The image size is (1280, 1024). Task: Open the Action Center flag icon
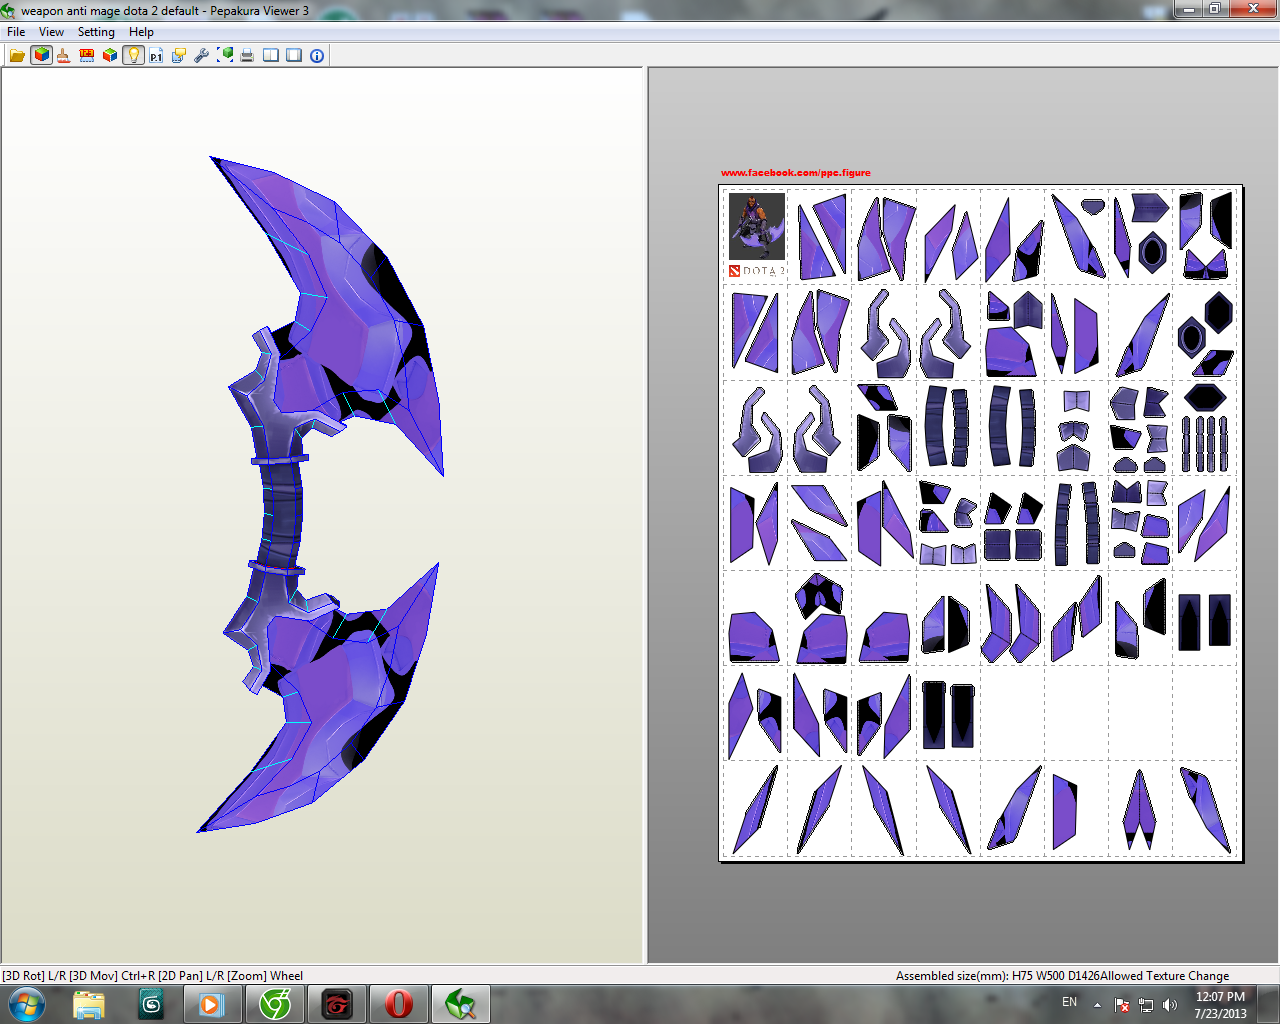tap(1122, 1005)
